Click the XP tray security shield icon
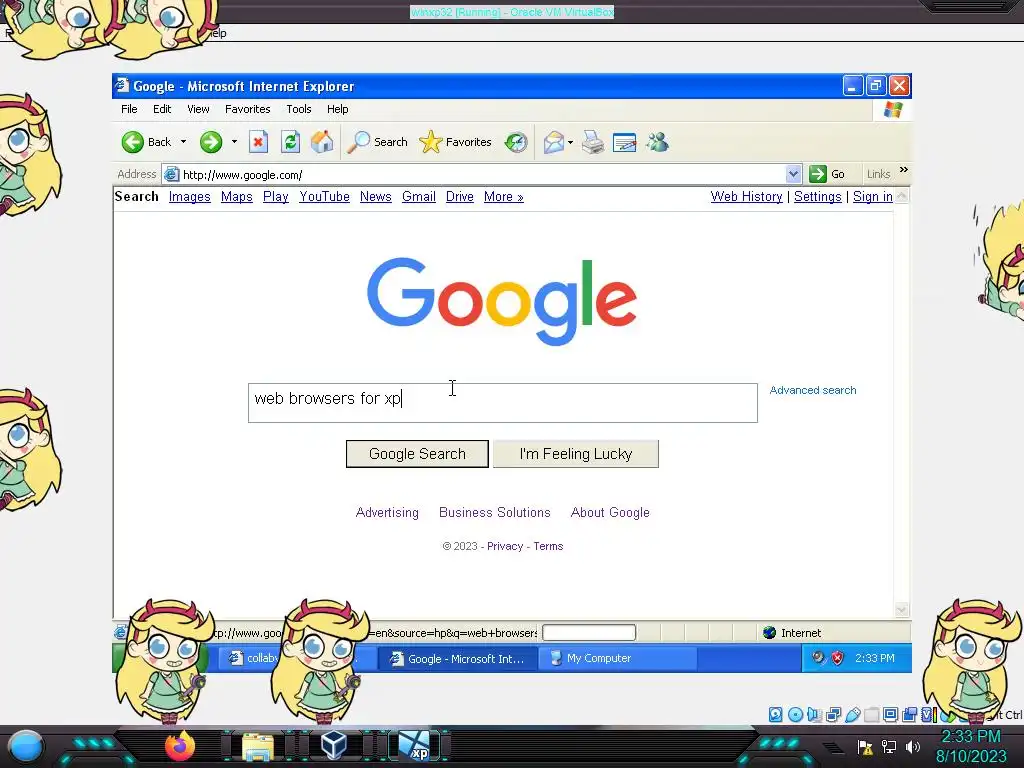 click(x=837, y=658)
